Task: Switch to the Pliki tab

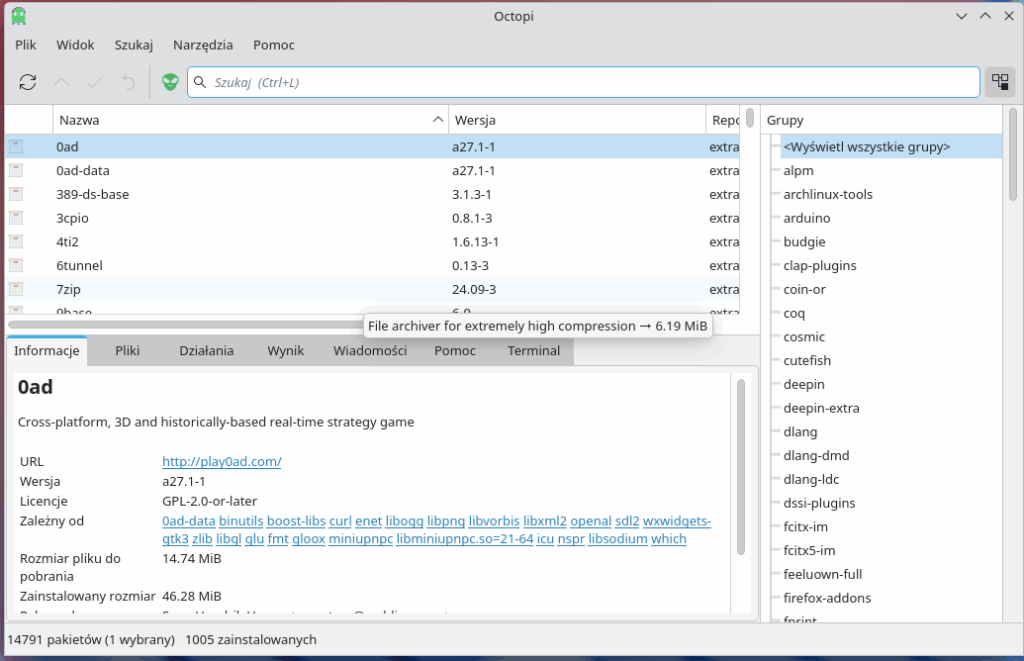Action: click(127, 351)
